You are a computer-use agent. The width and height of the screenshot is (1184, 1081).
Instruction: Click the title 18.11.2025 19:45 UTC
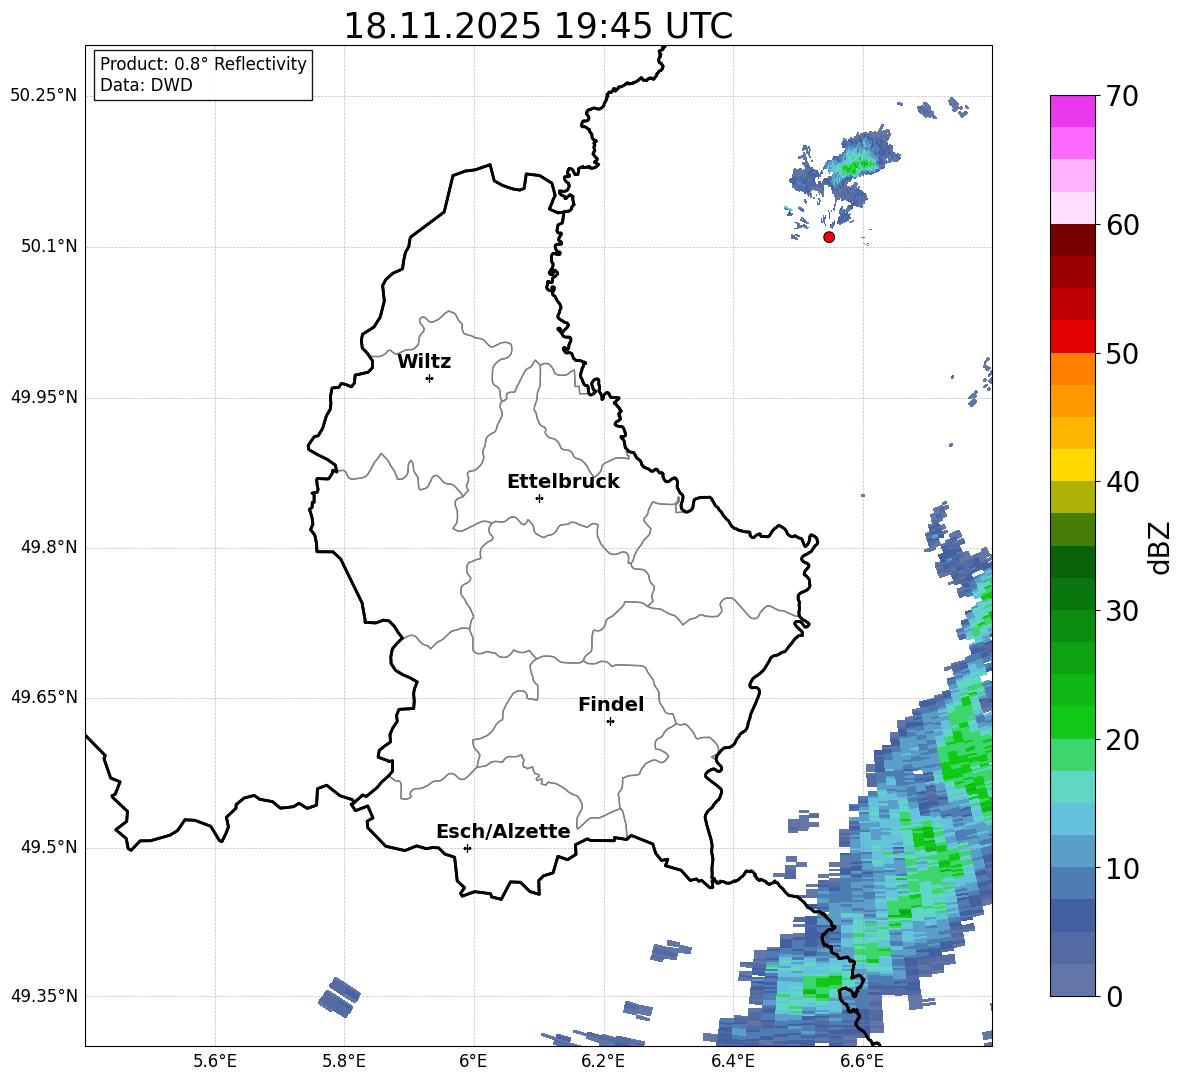coord(538,26)
